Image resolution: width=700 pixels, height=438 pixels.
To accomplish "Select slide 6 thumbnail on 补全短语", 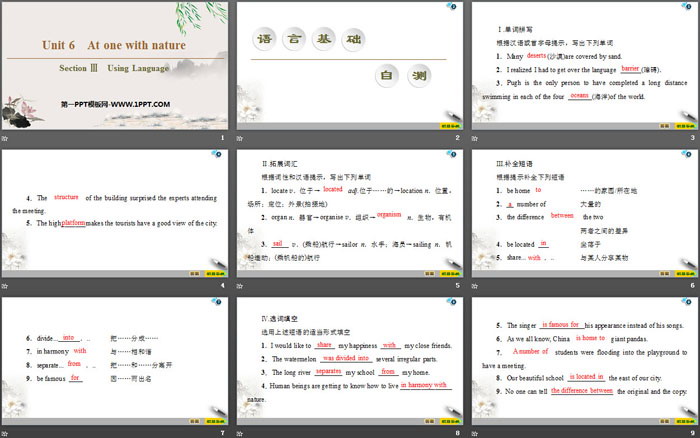I will 585,213.
